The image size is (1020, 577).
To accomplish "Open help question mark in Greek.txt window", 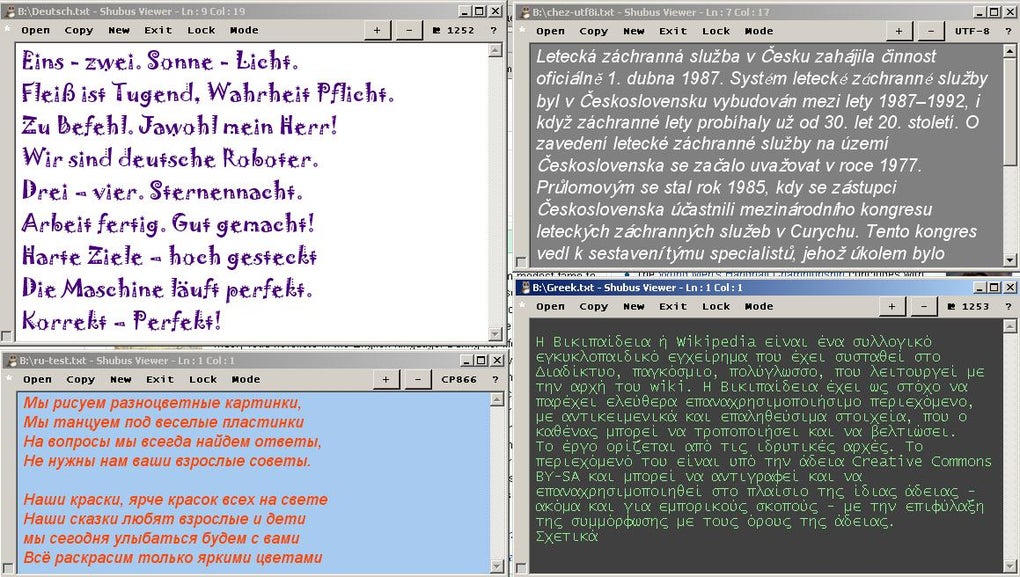I will pyautogui.click(x=1009, y=306).
